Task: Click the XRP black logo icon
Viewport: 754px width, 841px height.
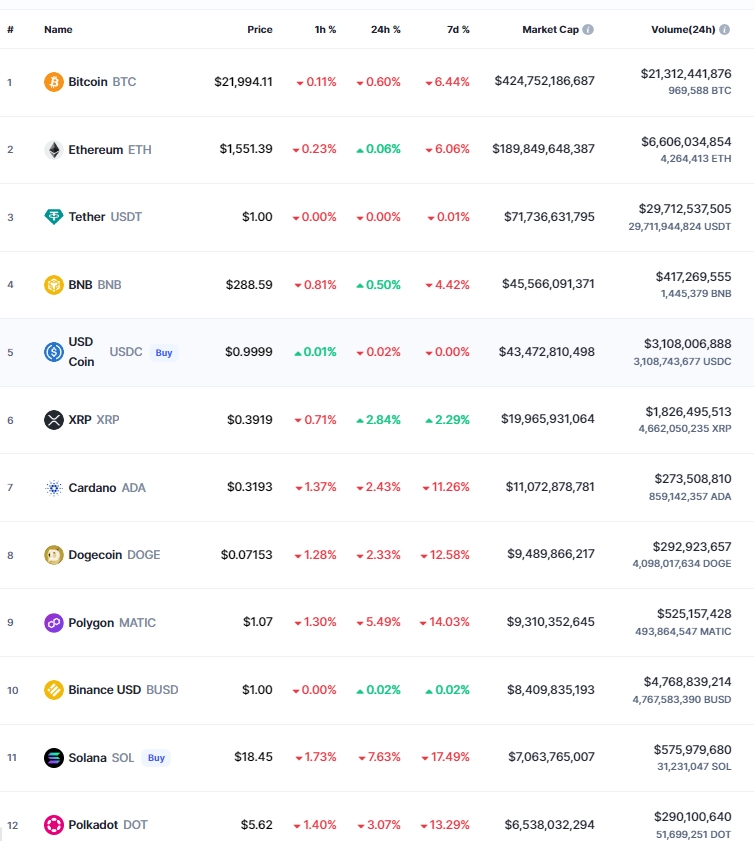Action: pyautogui.click(x=54, y=419)
